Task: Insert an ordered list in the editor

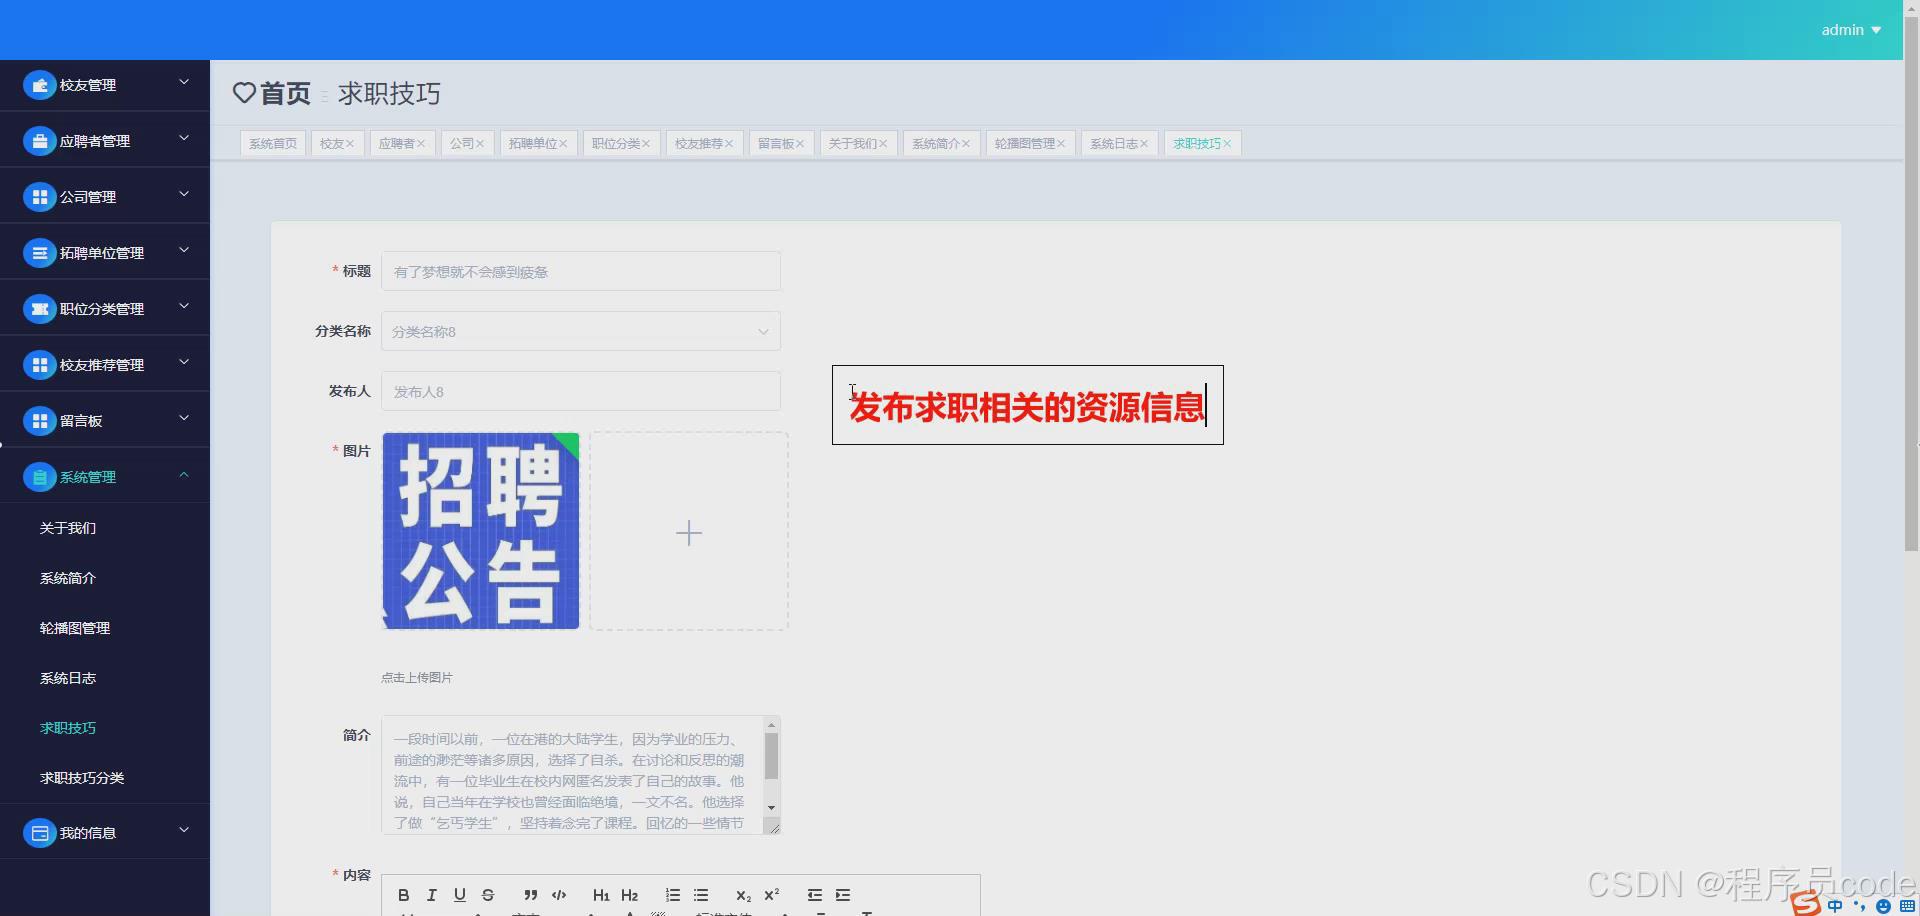Action: pos(673,895)
